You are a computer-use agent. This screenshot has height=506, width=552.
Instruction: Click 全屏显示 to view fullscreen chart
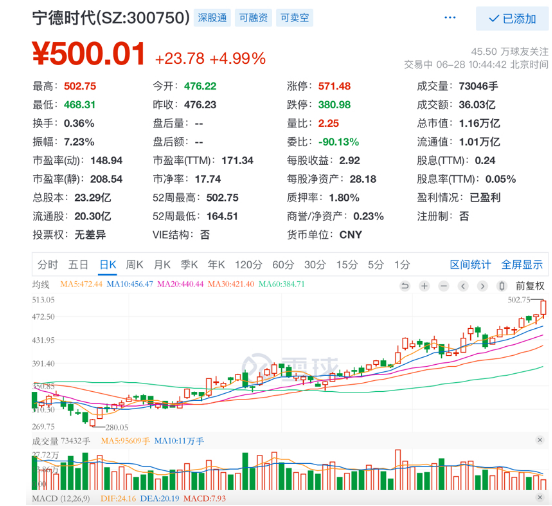[522, 264]
